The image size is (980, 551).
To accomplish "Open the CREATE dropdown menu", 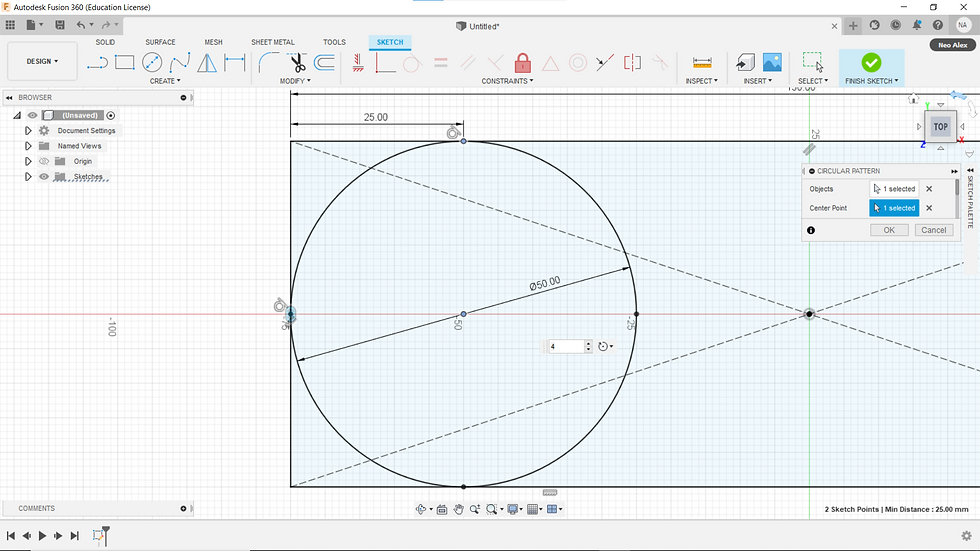I will click(165, 81).
